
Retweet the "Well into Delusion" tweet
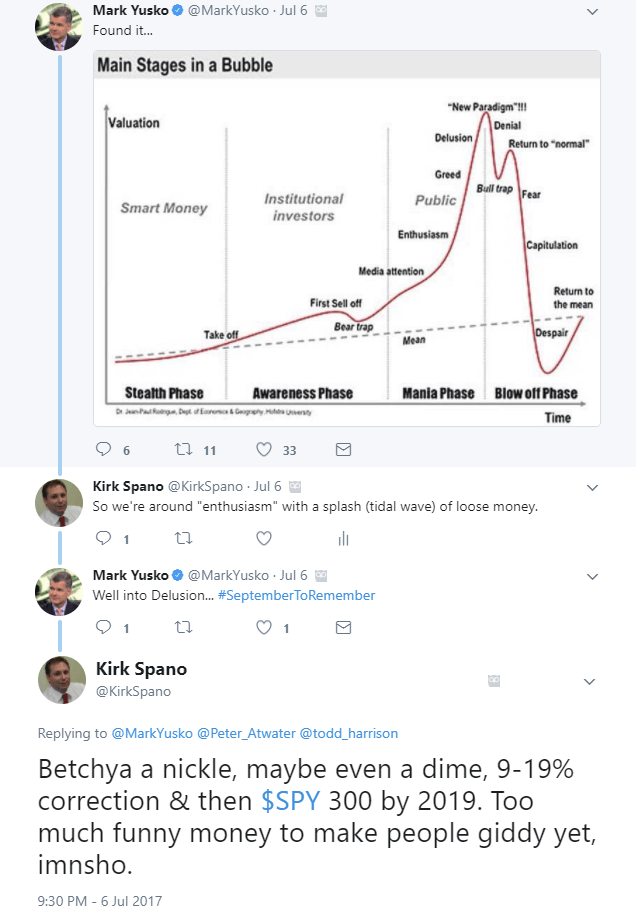click(x=183, y=628)
